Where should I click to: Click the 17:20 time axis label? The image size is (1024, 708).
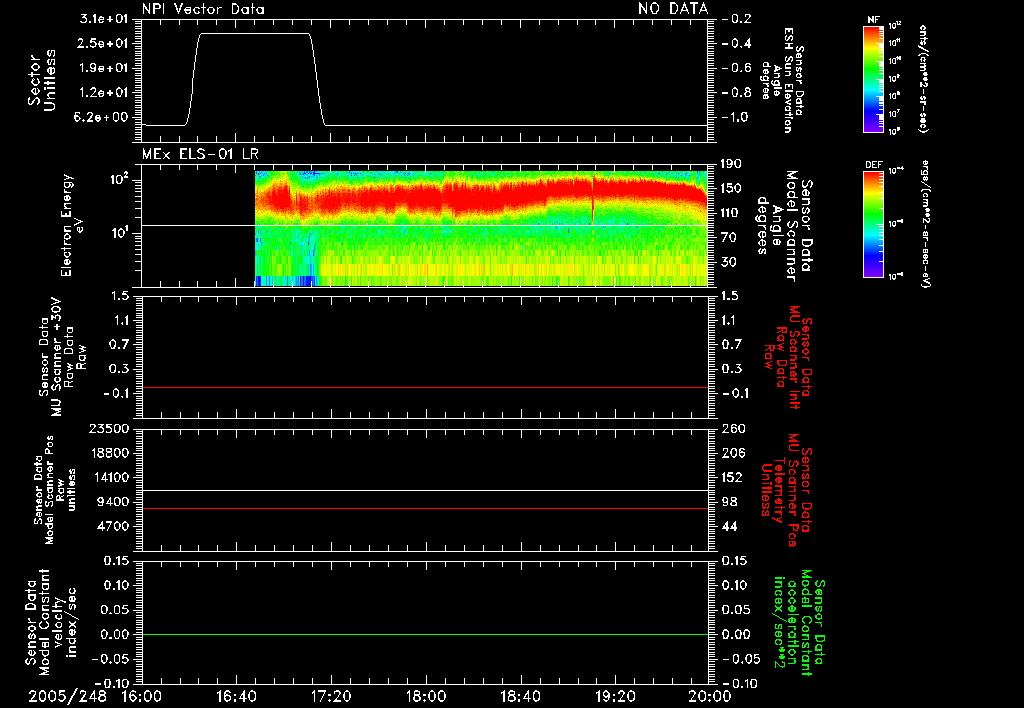click(331, 696)
